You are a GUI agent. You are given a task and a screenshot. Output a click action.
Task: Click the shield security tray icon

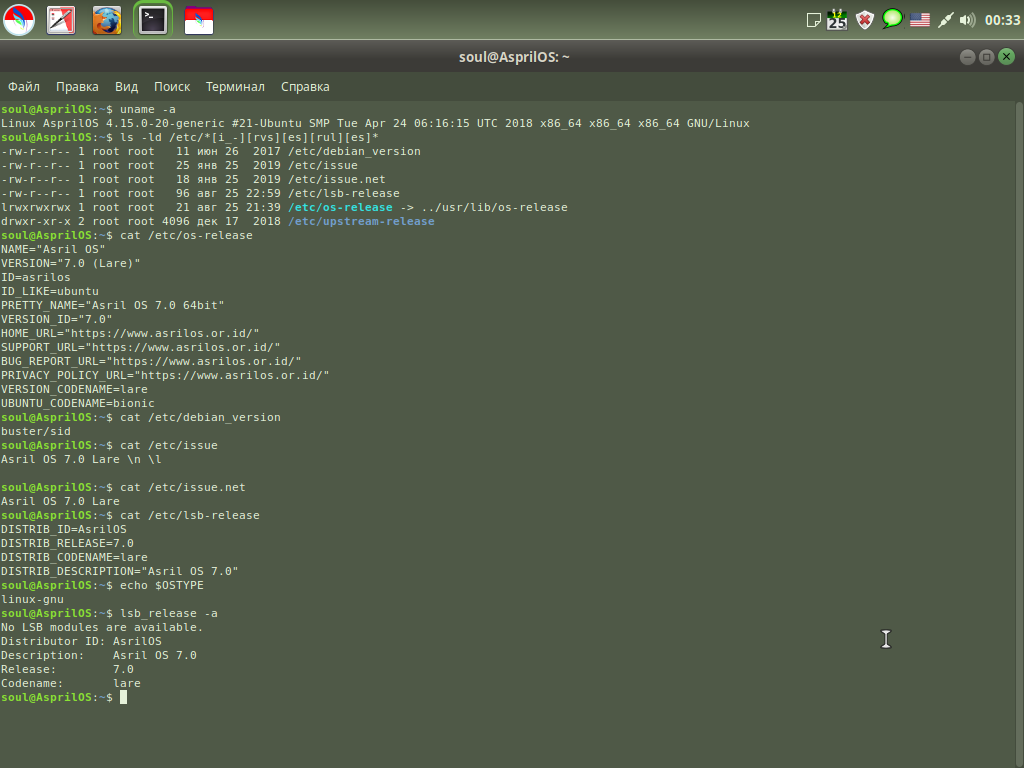tap(865, 20)
